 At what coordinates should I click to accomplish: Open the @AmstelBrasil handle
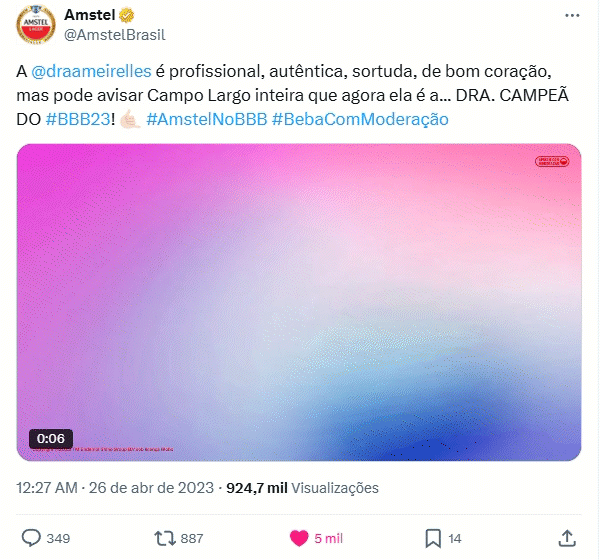(115, 35)
